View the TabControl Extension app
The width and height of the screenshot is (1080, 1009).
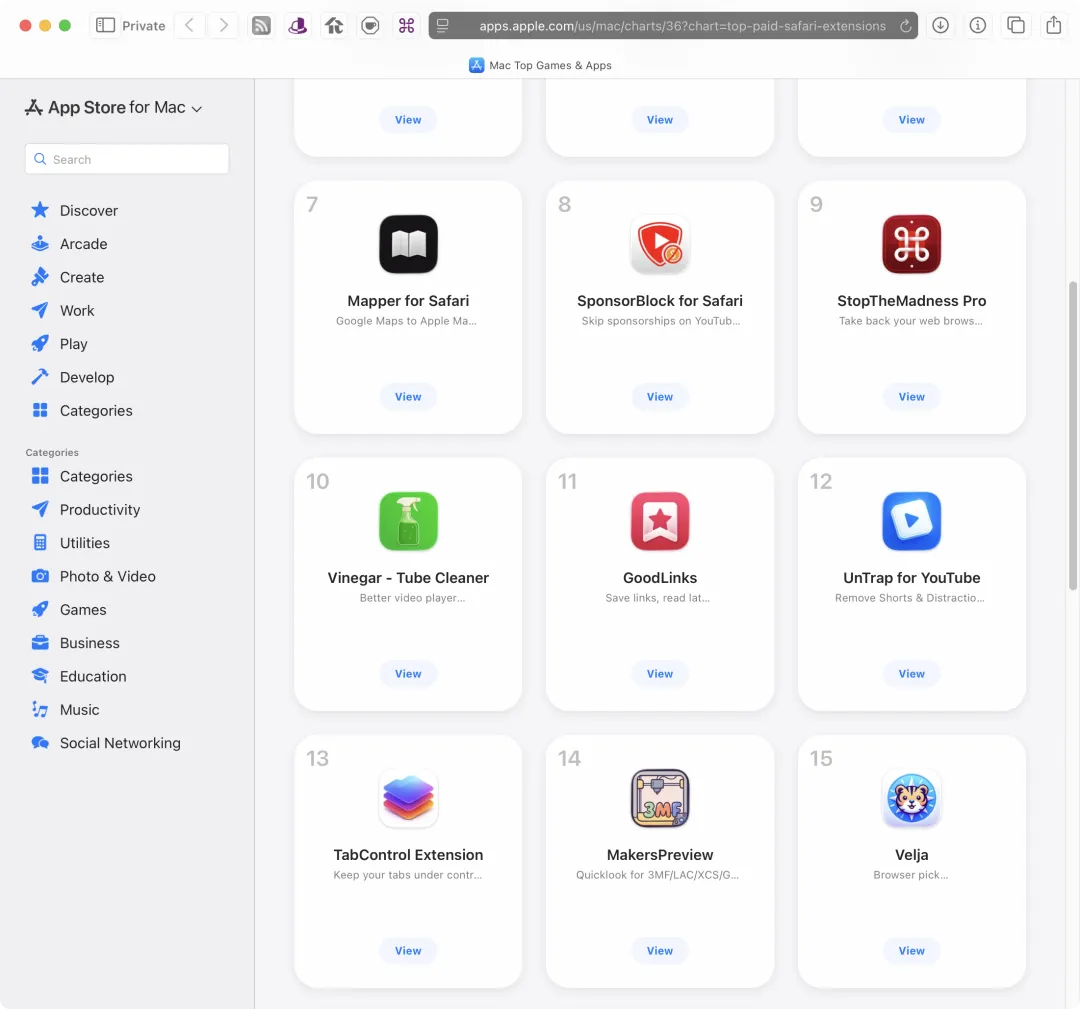click(x=408, y=950)
